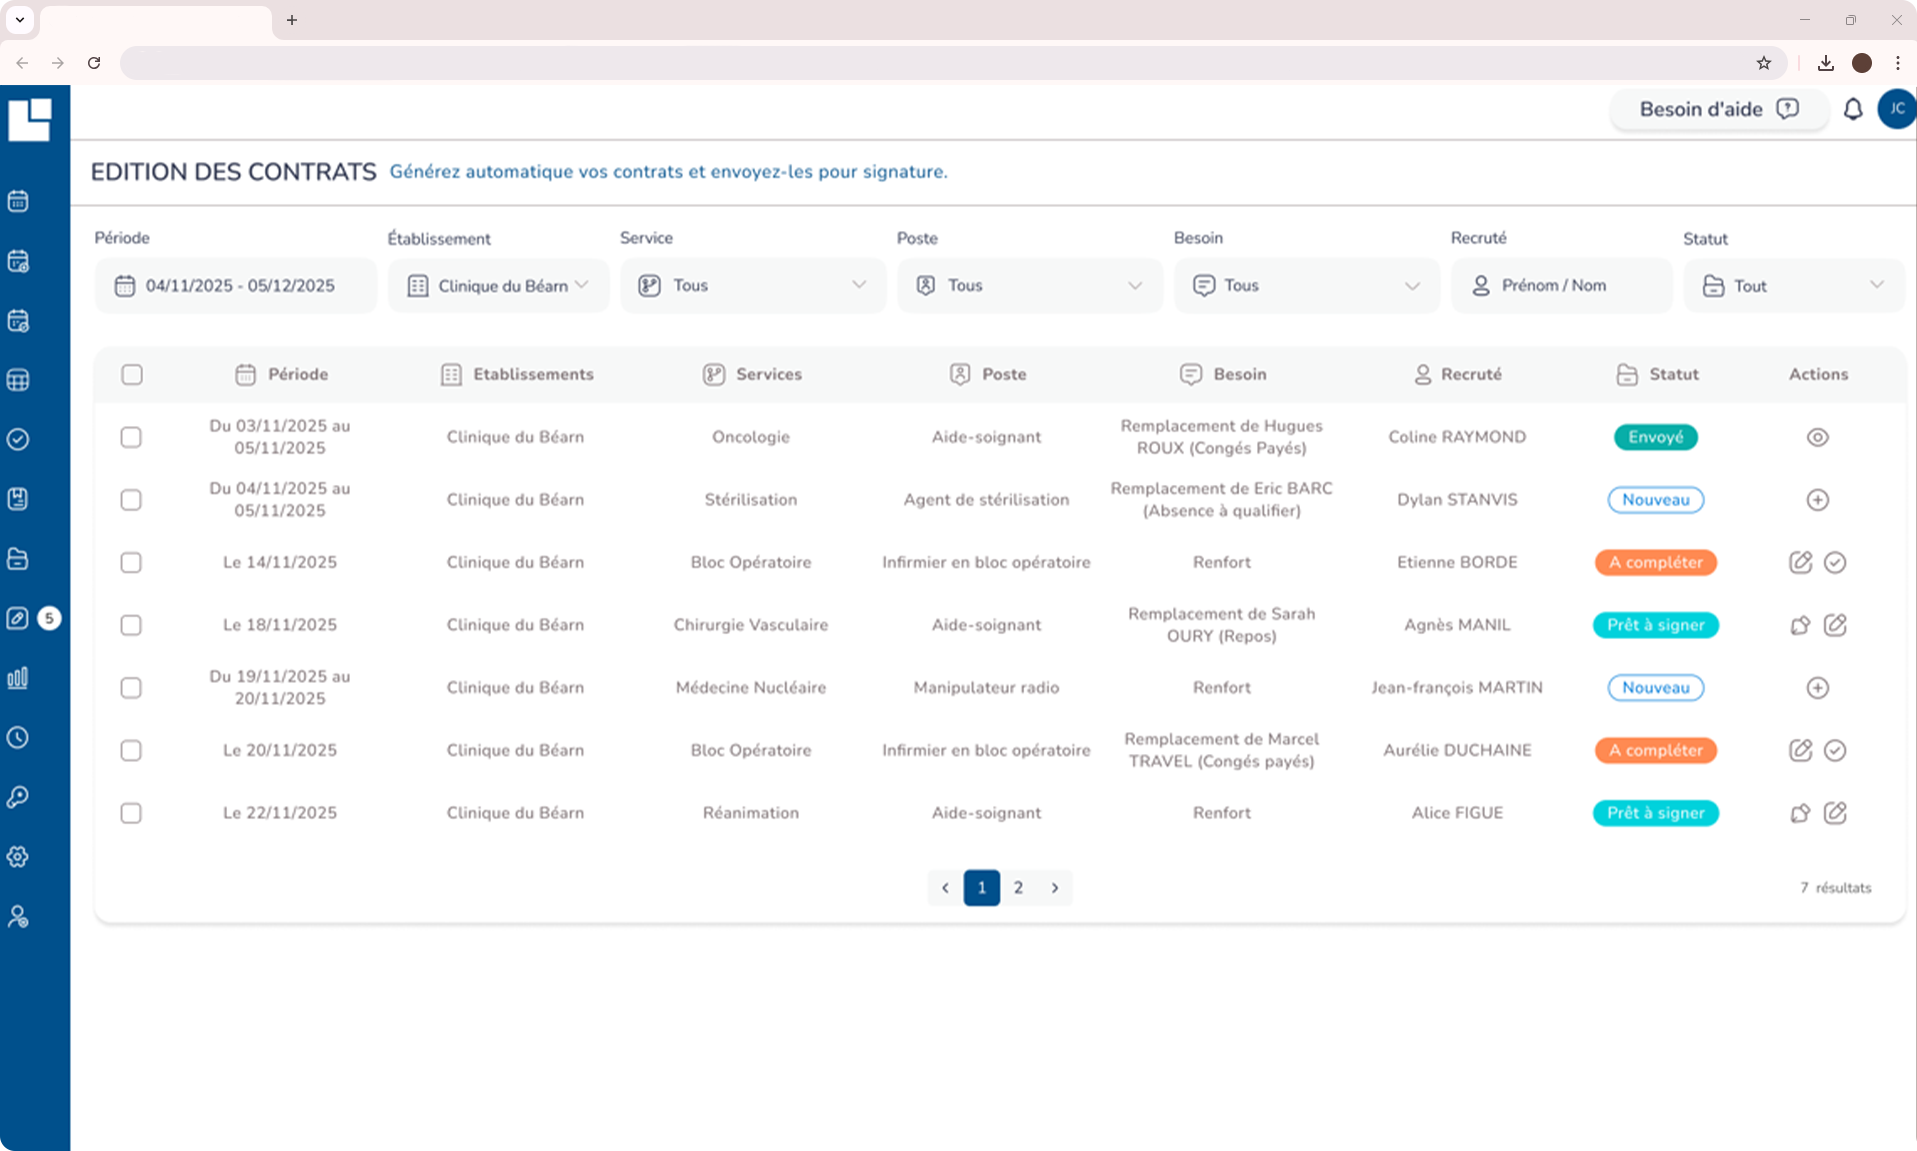This screenshot has width=1917, height=1151.
Task: Click the edit icon for Etienne BORDE's contract
Action: pyautogui.click(x=1800, y=562)
